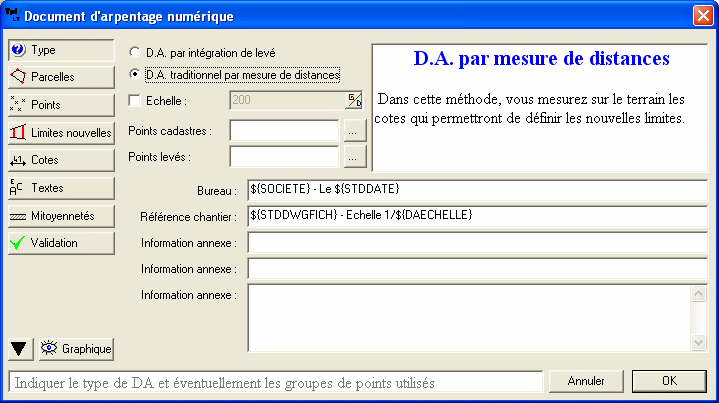Select the Textes icon
The image size is (719, 403).
point(18,187)
